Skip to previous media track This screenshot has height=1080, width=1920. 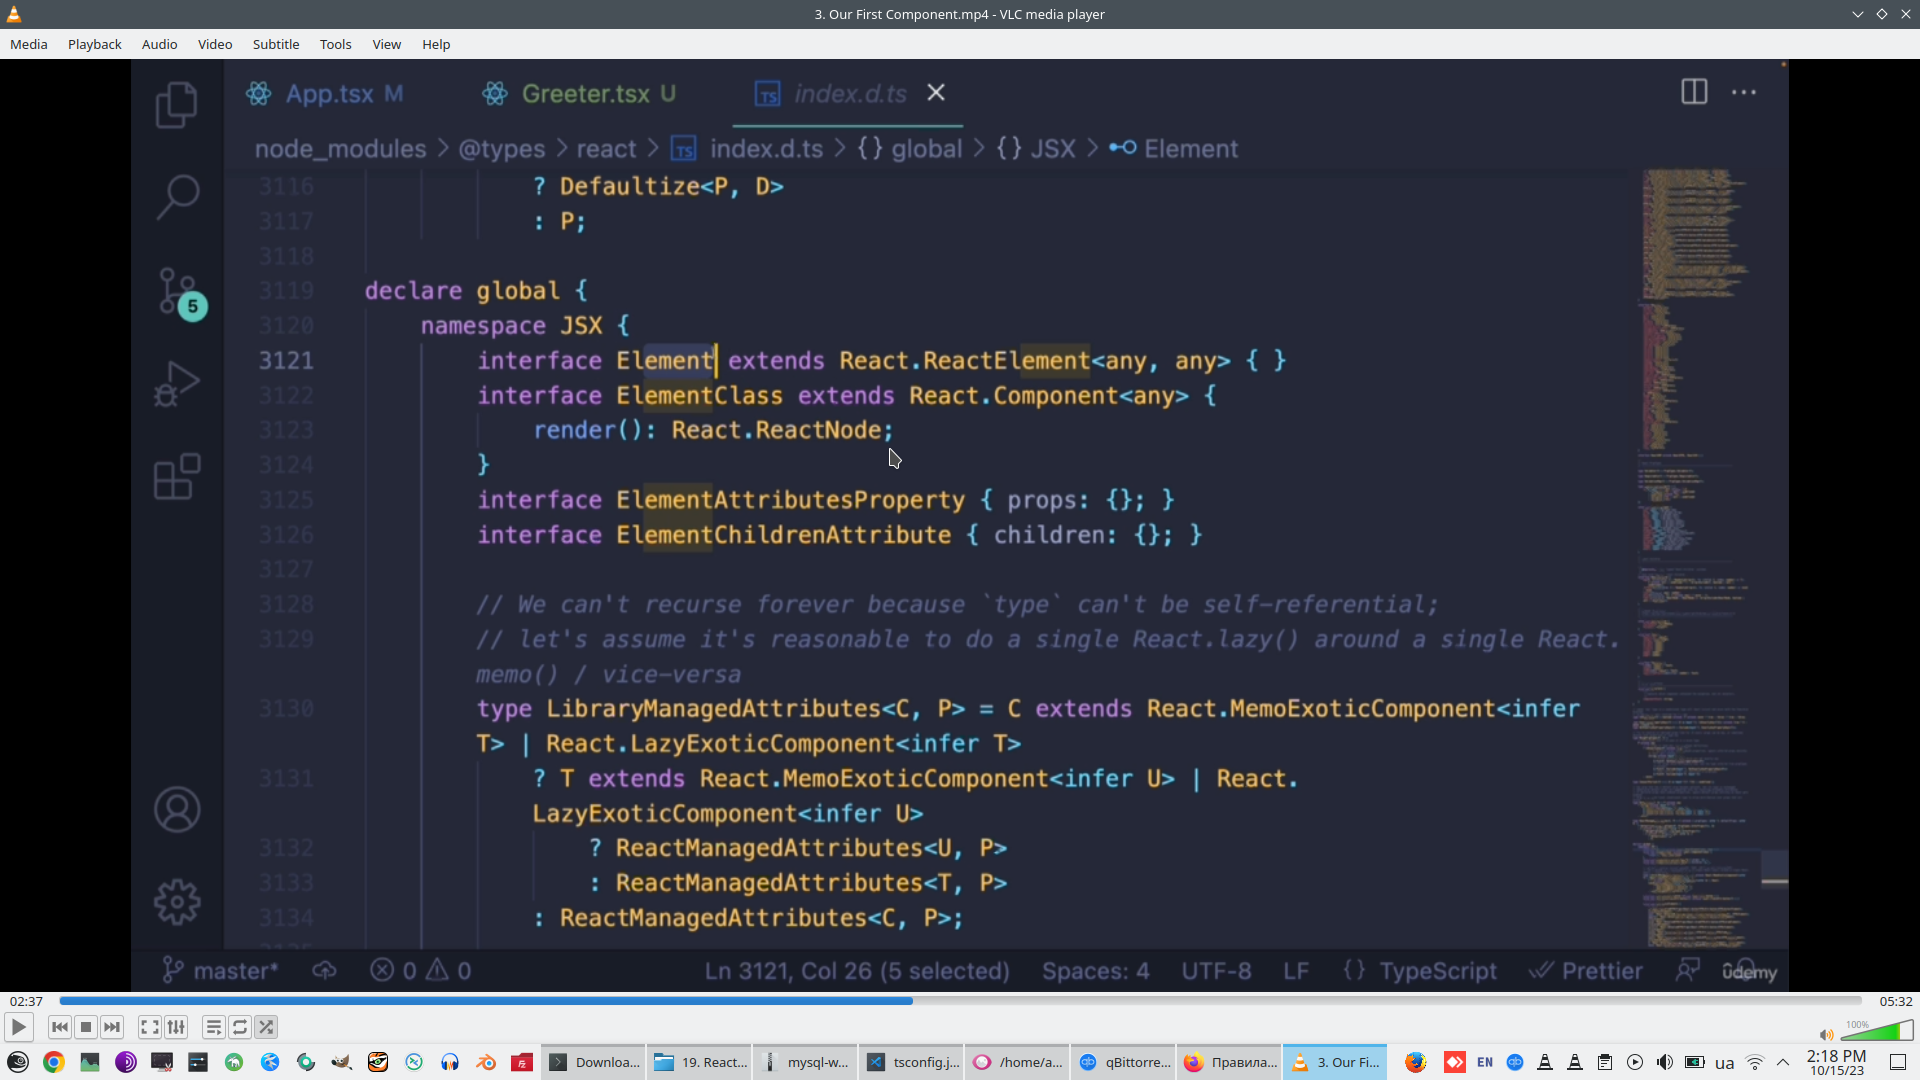60,1027
